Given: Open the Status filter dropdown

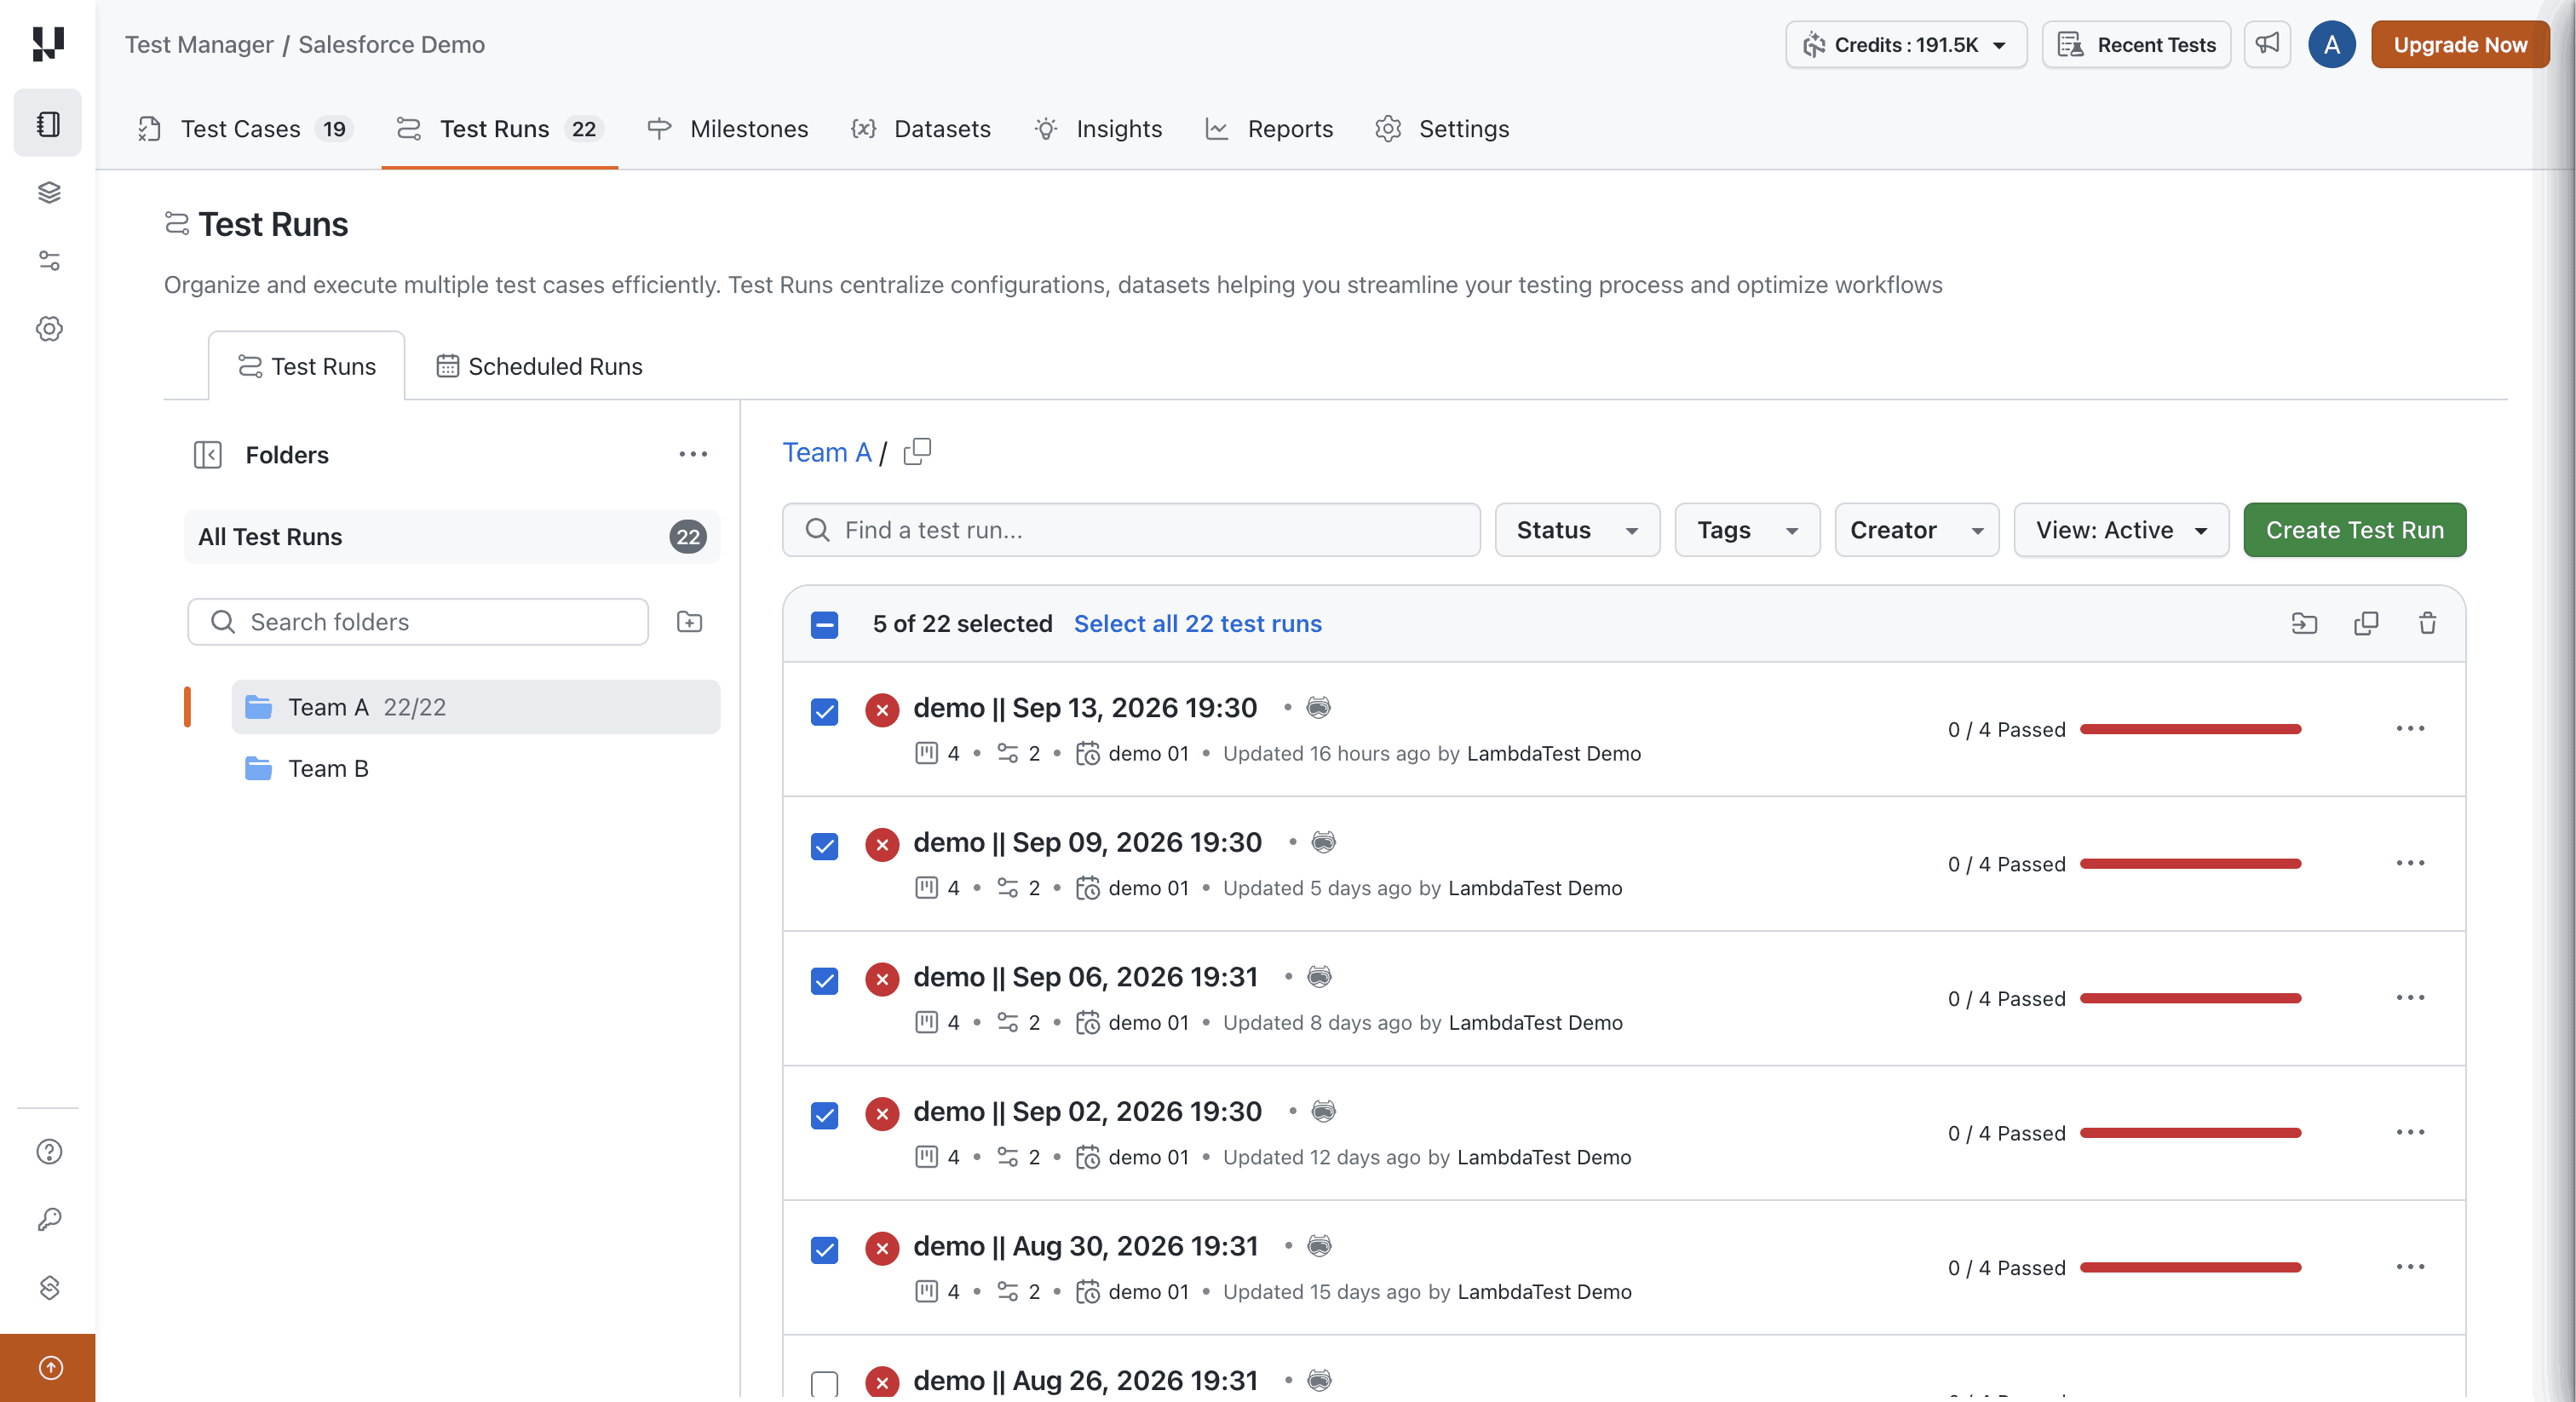Looking at the screenshot, I should coord(1577,530).
